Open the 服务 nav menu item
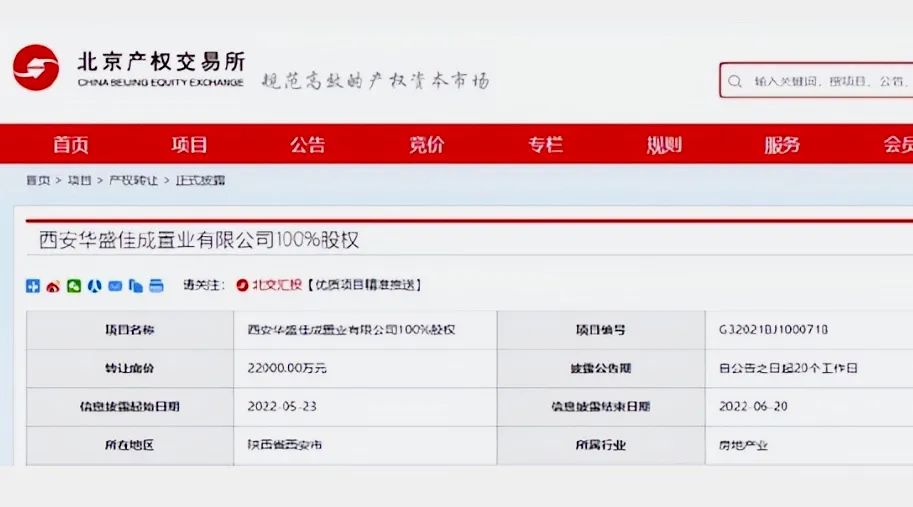 (x=783, y=144)
